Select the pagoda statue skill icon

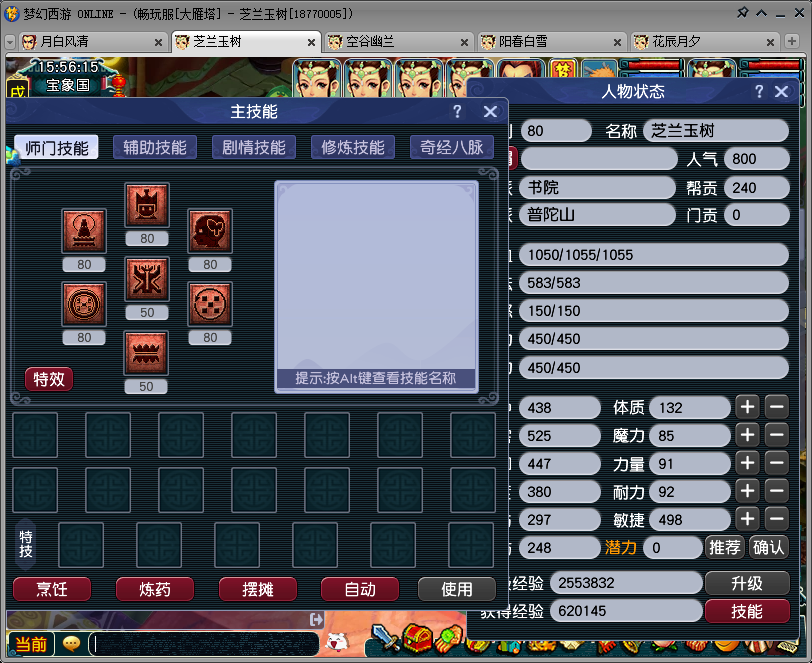pos(84,230)
